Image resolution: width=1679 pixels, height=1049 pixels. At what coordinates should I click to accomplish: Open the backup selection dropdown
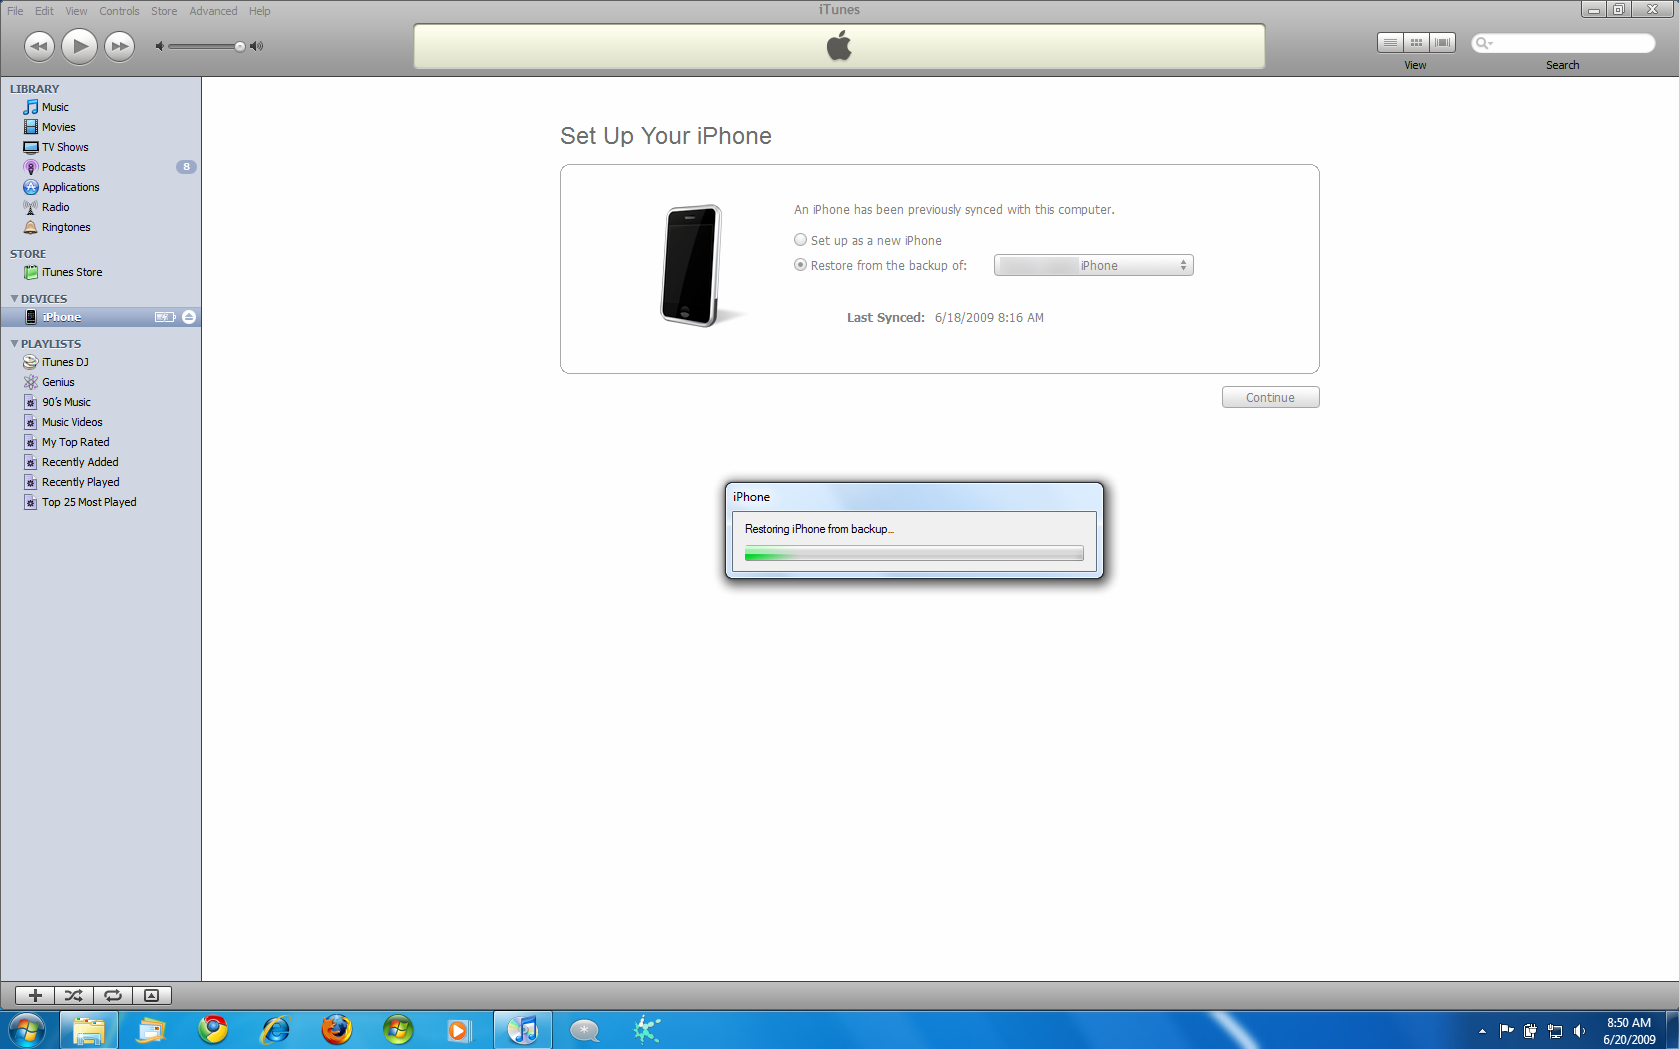pyautogui.click(x=1093, y=265)
